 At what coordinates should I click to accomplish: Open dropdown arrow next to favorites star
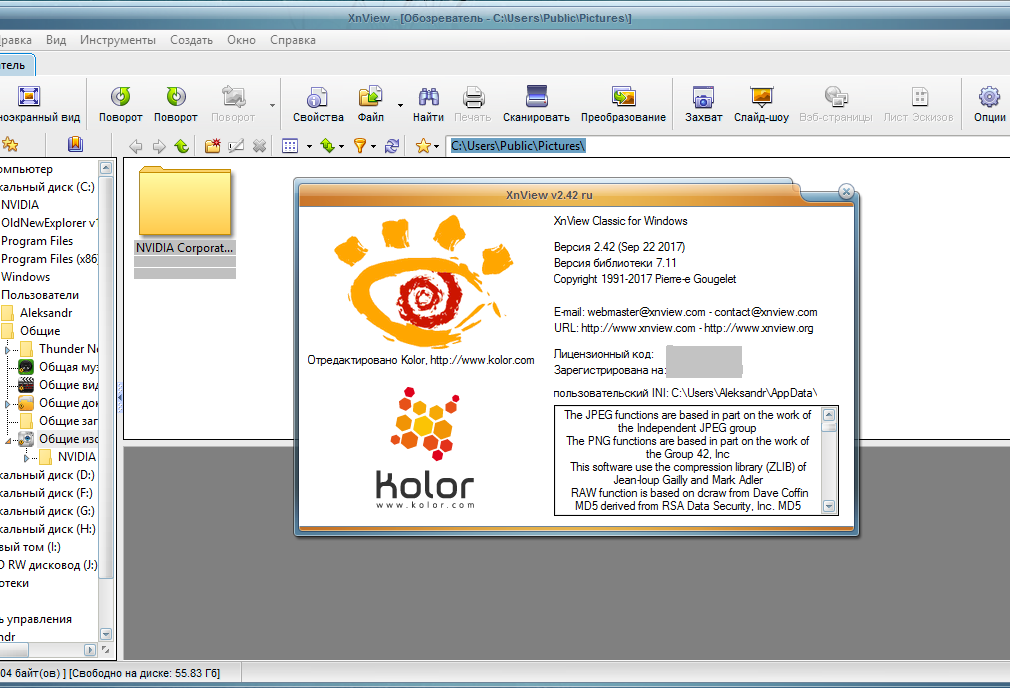[x=437, y=147]
